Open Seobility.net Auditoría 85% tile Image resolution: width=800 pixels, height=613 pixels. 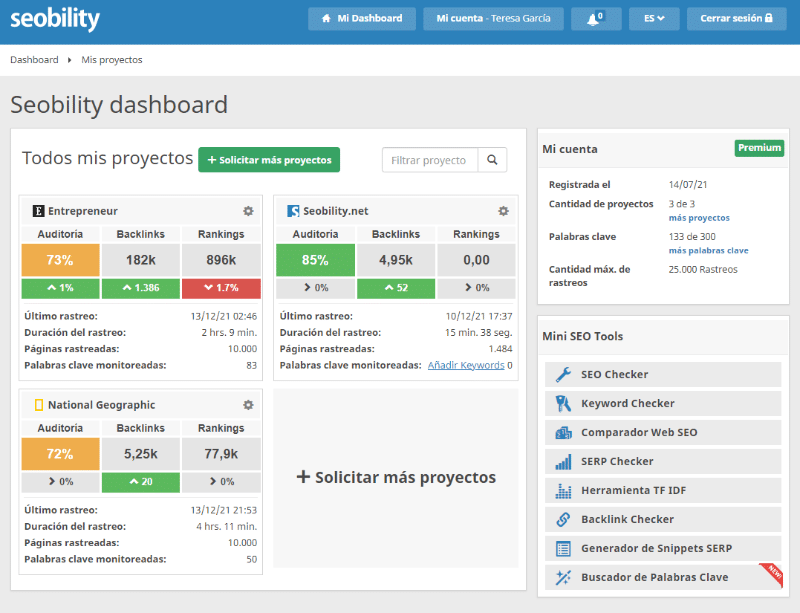tap(315, 260)
